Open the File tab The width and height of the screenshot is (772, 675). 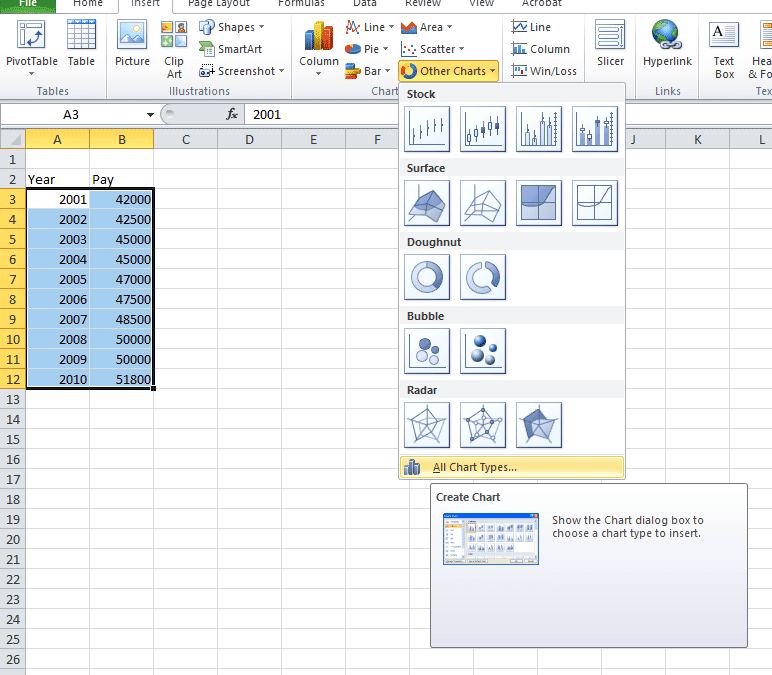tap(27, 4)
